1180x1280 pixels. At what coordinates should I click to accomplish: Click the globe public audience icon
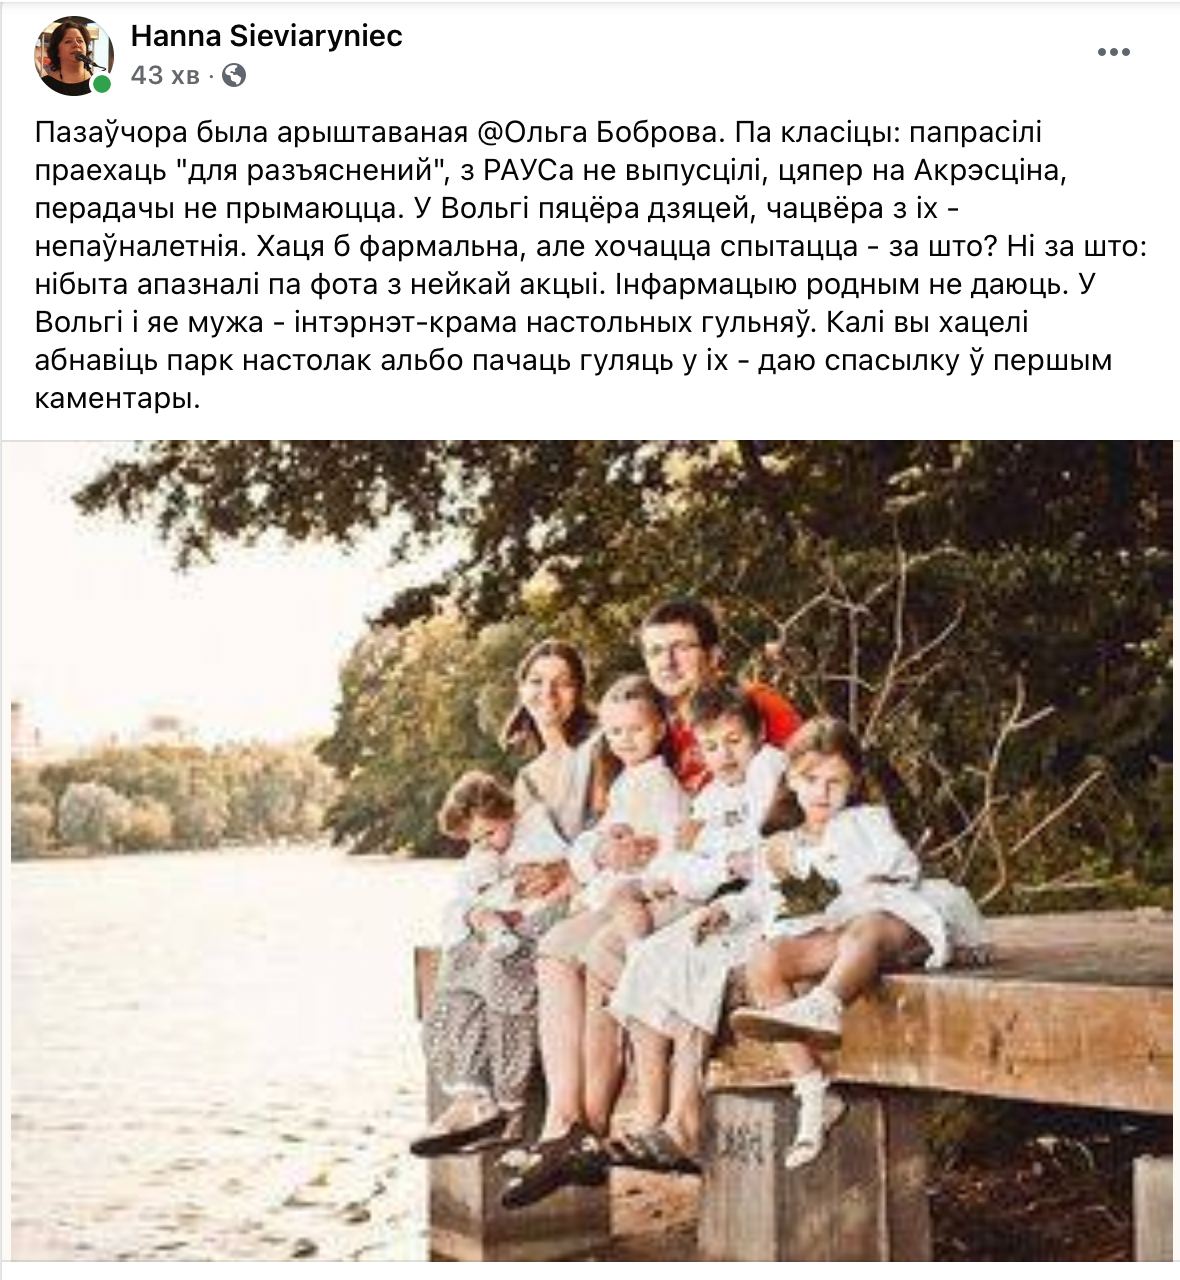coord(233,75)
